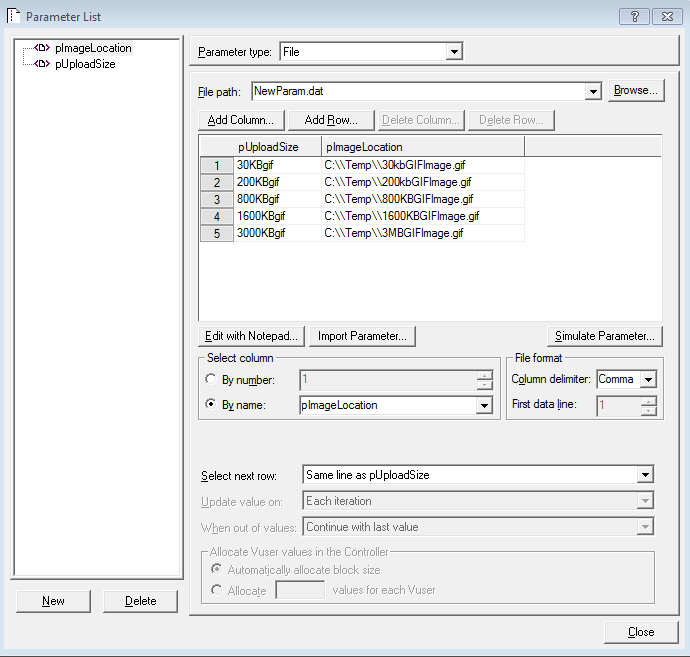
Task: Click Import Parameter button
Action: click(362, 336)
